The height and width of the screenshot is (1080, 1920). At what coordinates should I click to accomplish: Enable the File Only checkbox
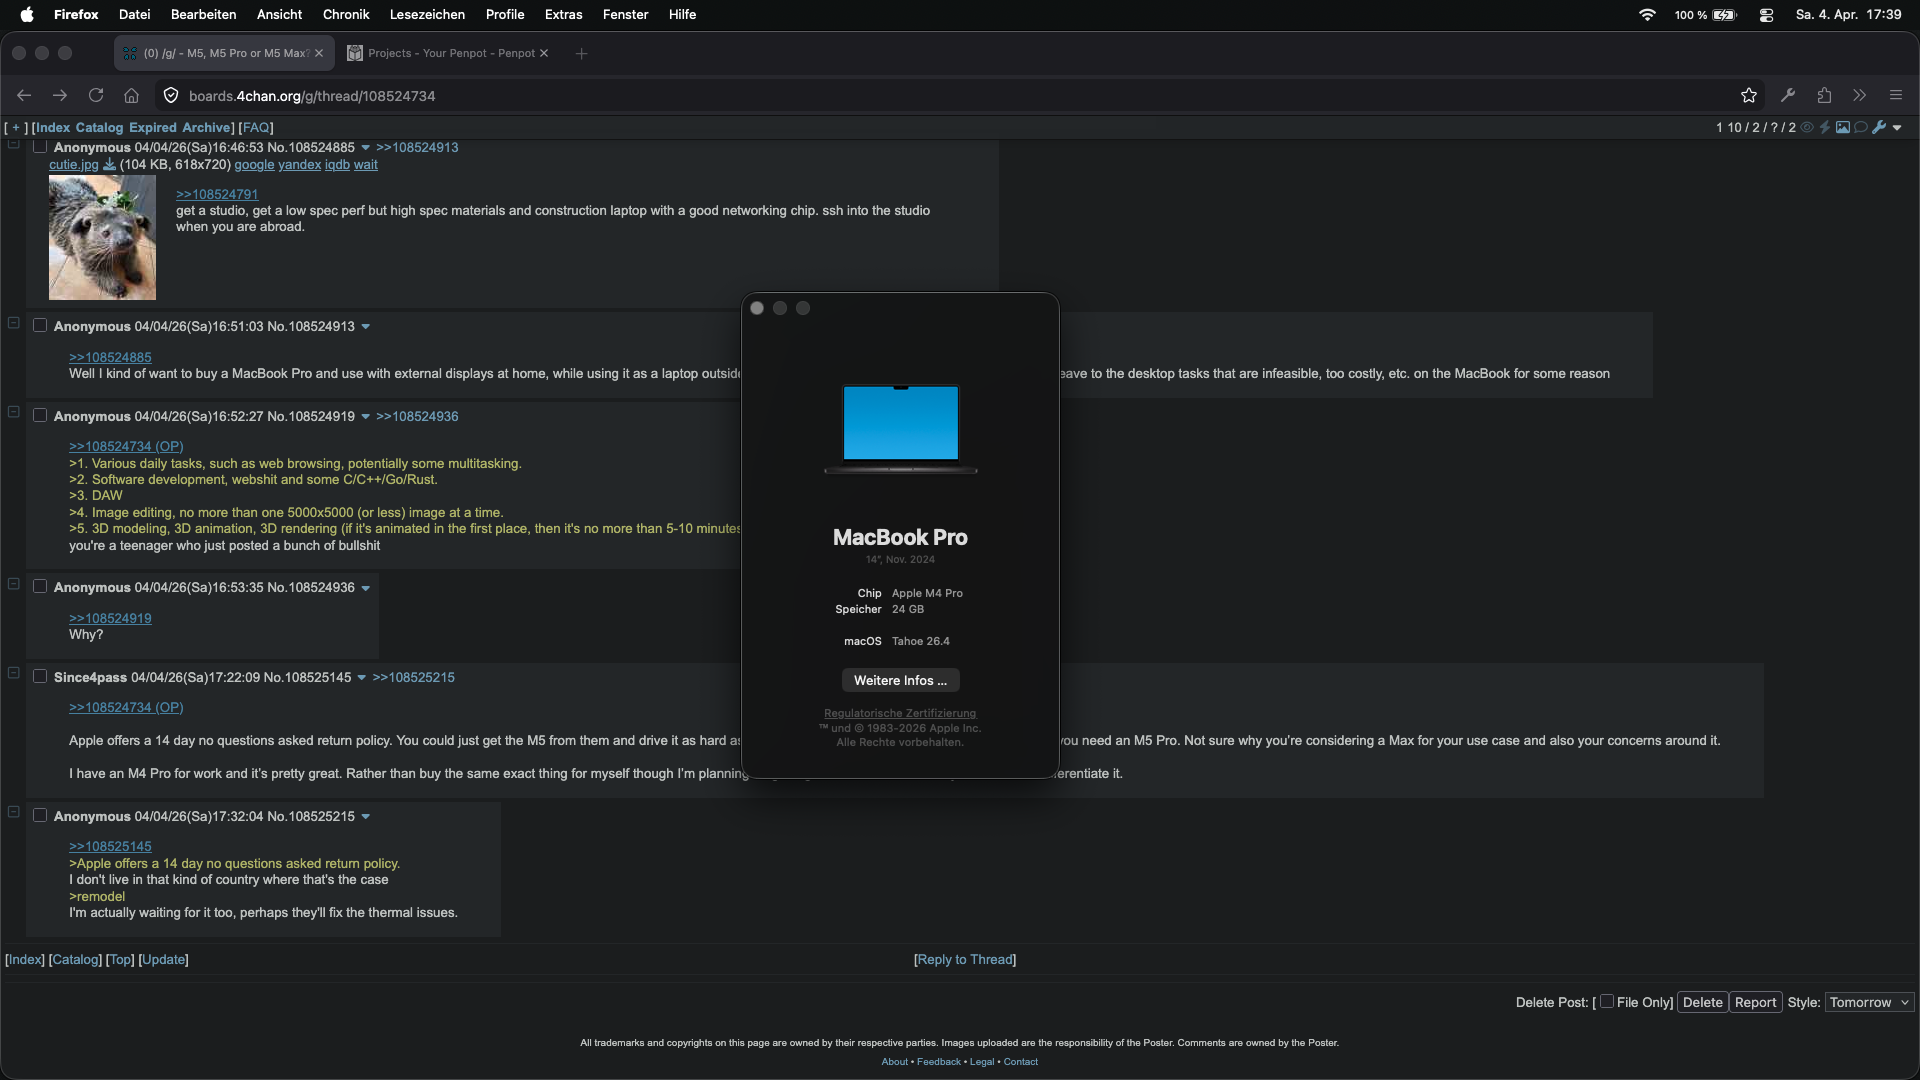coord(1606,1001)
